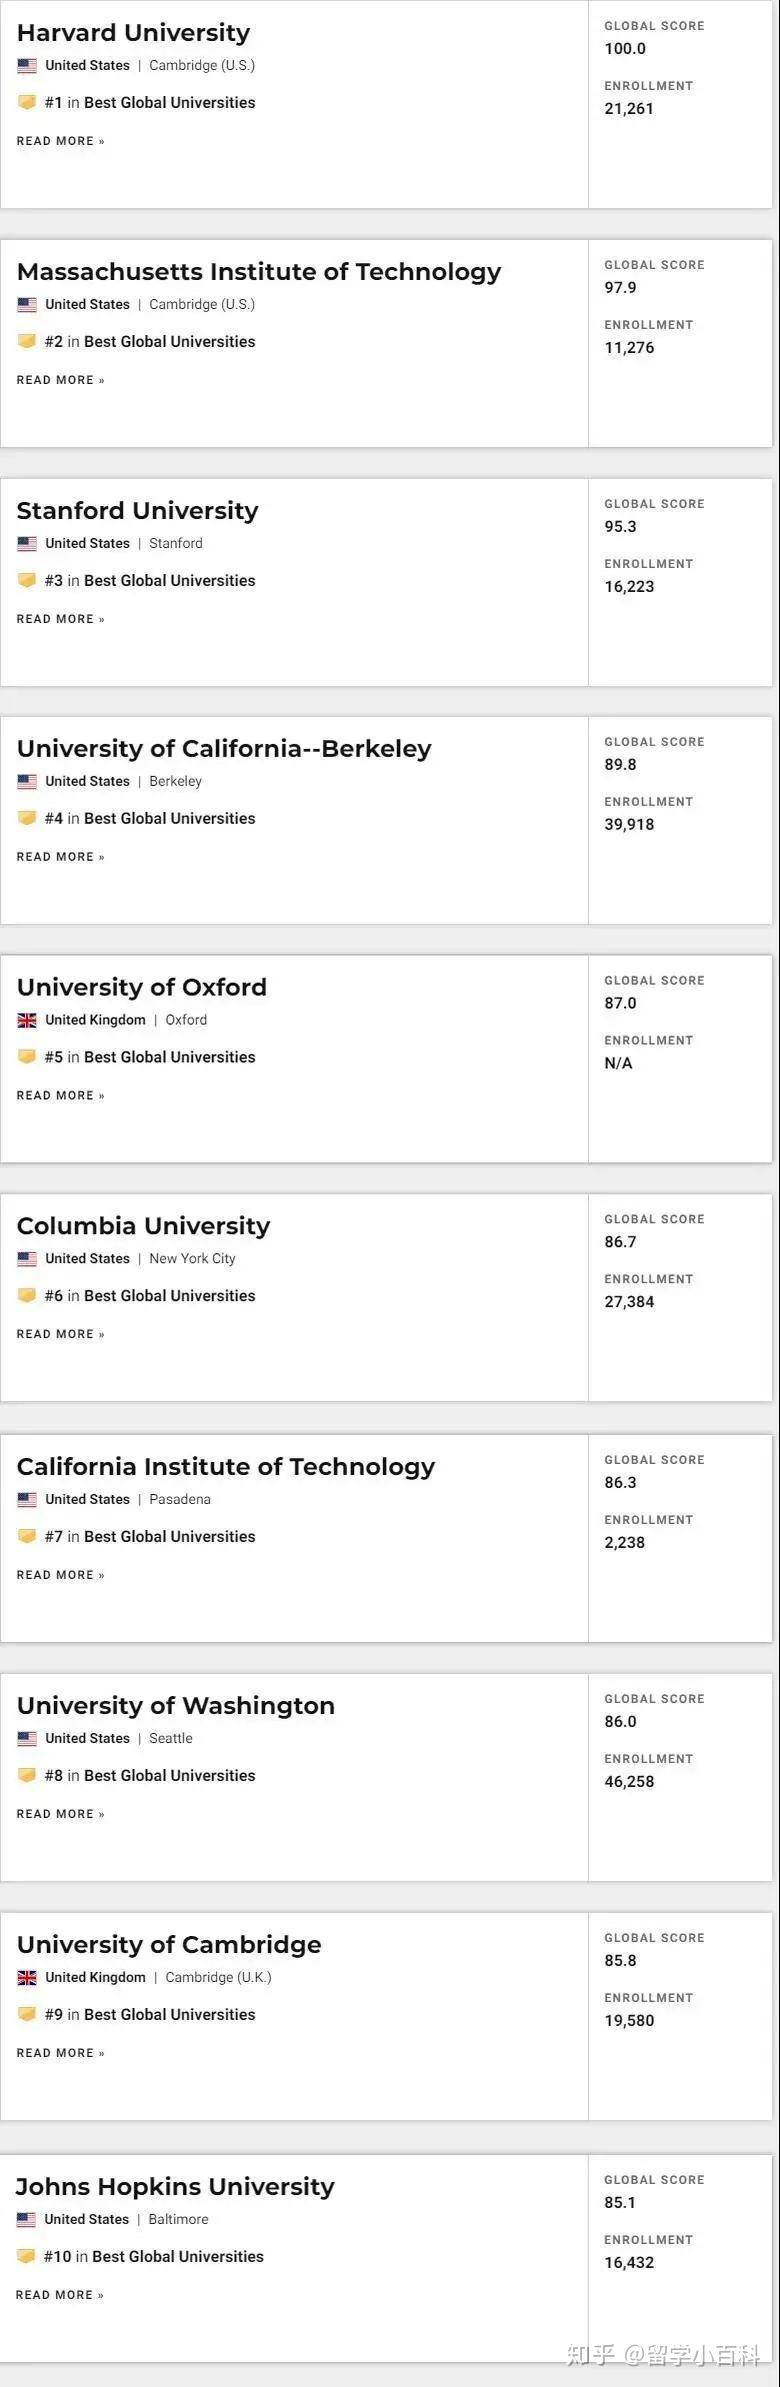Click #2 in Best Global Universities link
Image resolution: width=780 pixels, height=2387 pixels.
150,342
